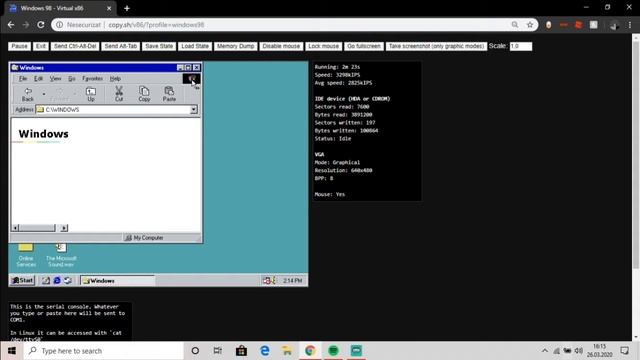The height and width of the screenshot is (360, 640).
Task: Click the serial console text area
Action: pyautogui.click(x=70, y=322)
